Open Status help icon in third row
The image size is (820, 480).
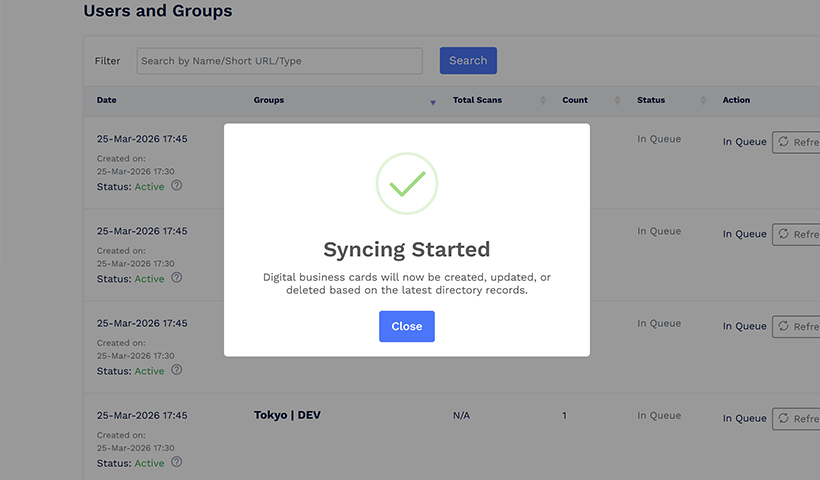[x=177, y=370]
